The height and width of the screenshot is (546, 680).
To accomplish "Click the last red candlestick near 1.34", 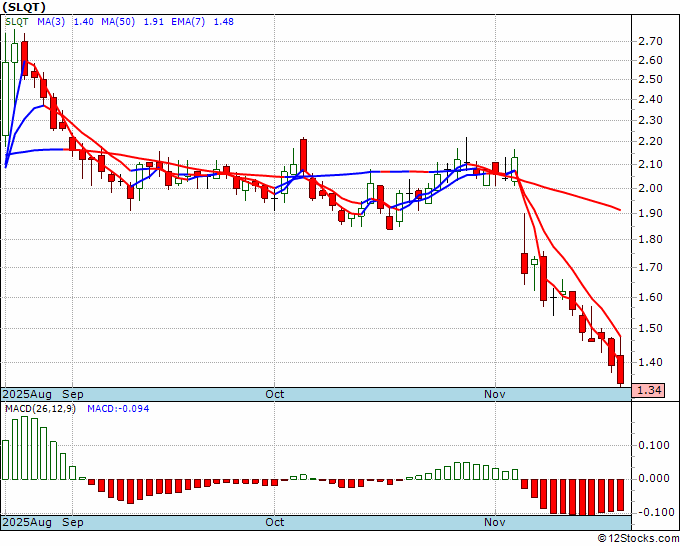I will (x=621, y=369).
